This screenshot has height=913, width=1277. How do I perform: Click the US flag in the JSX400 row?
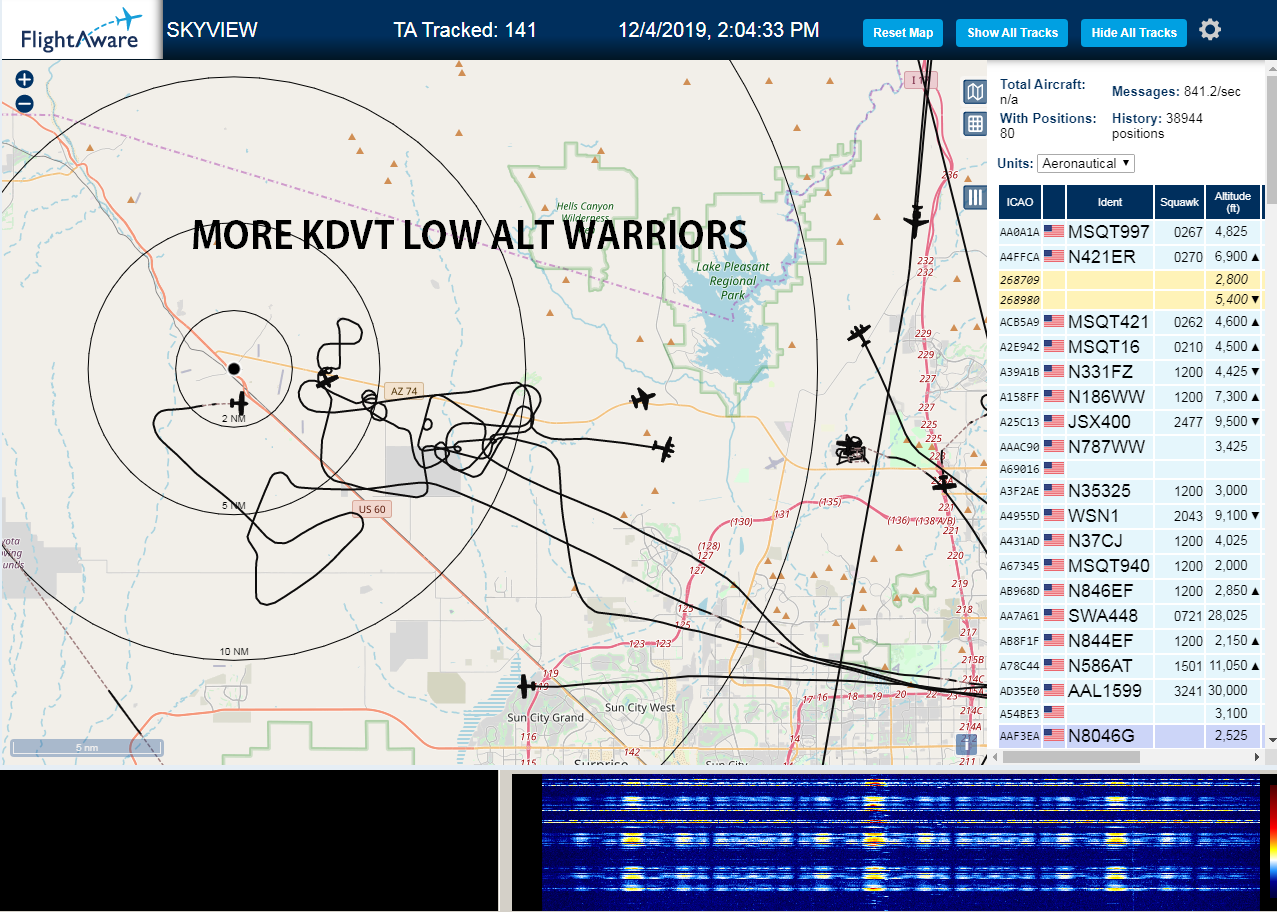1054,422
